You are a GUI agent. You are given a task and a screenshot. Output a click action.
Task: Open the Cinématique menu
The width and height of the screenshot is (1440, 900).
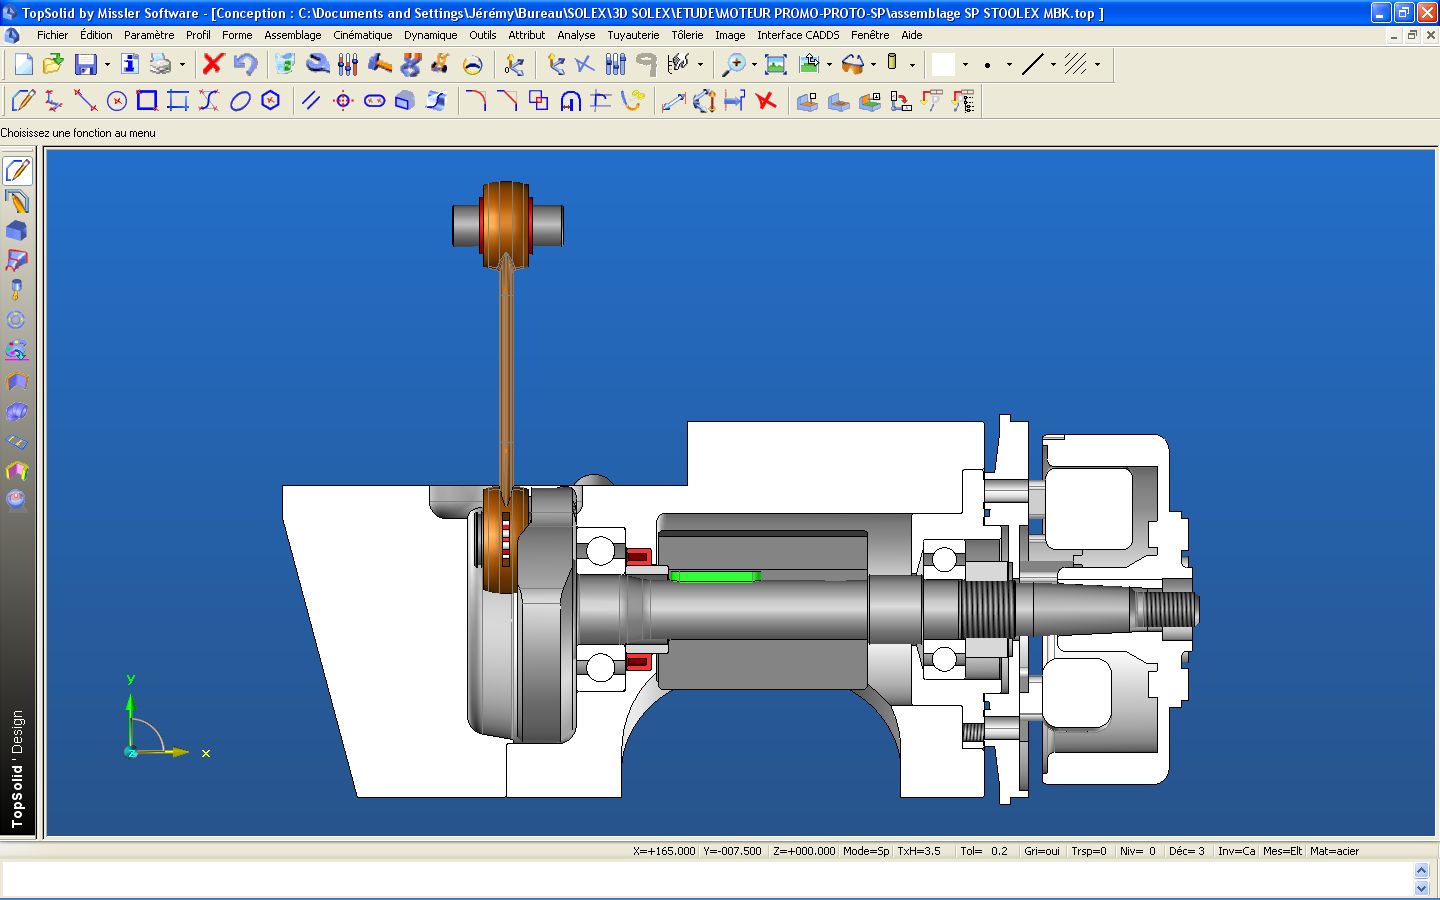pos(362,35)
